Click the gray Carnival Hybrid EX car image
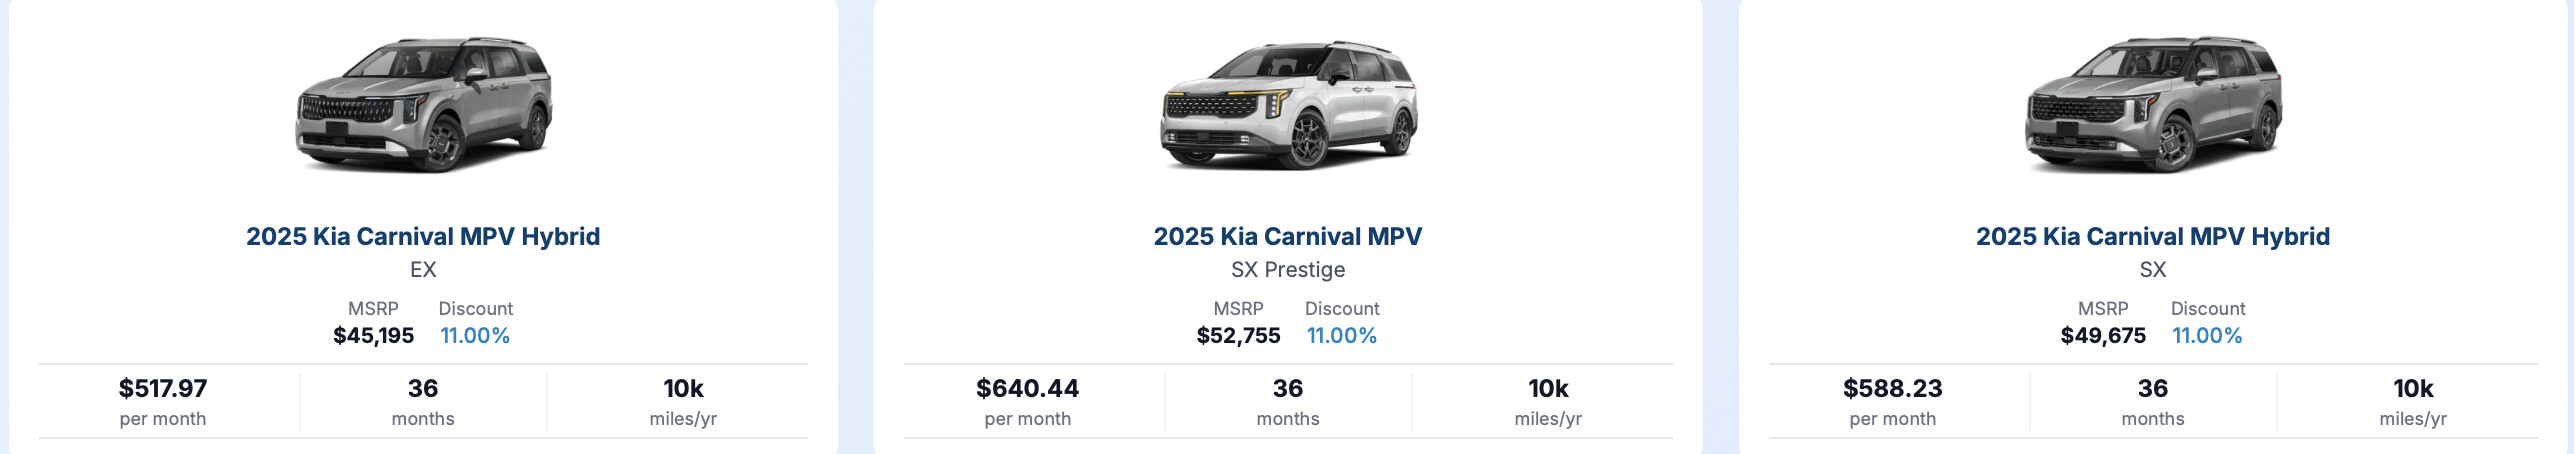The width and height of the screenshot is (2574, 454). click(423, 104)
